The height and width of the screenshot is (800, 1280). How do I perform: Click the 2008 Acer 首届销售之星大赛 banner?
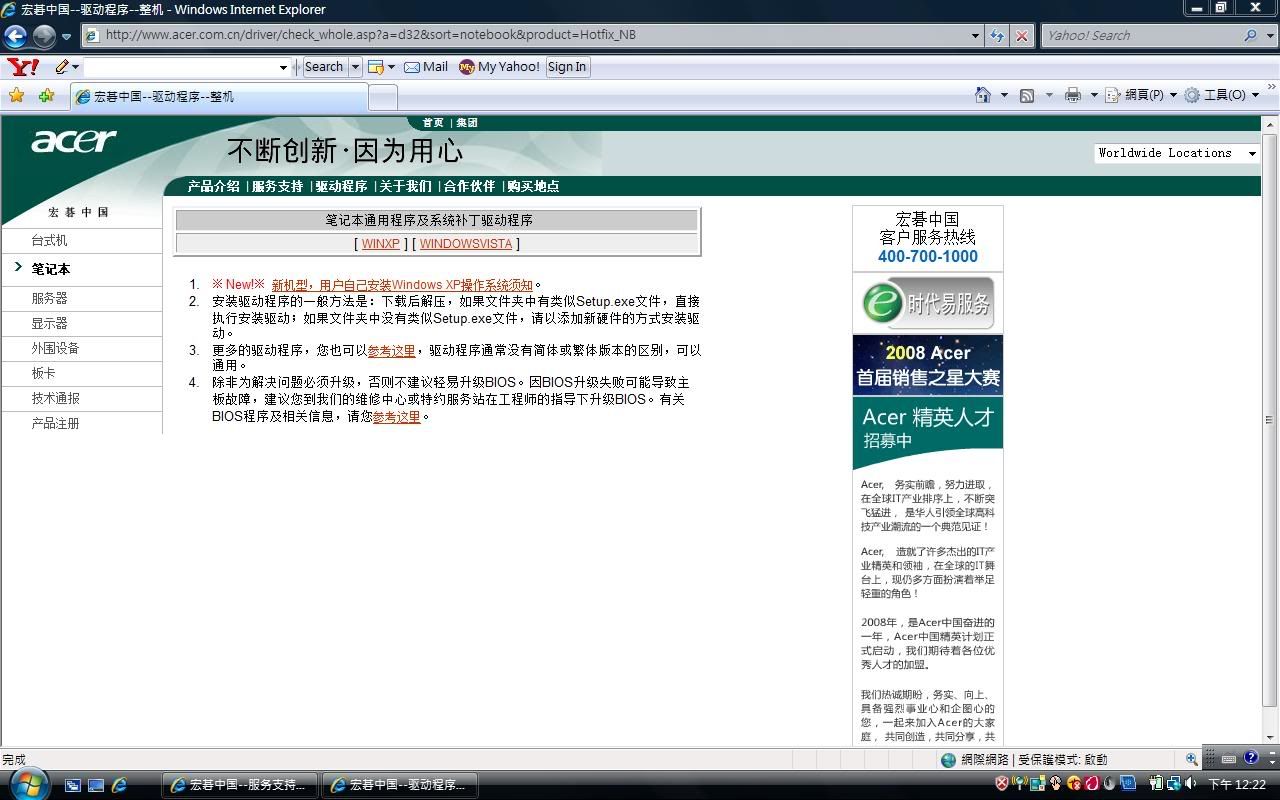[927, 365]
